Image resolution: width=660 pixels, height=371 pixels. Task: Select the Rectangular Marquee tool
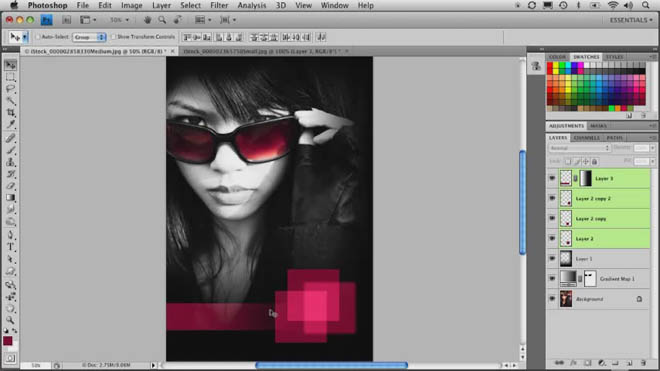pyautogui.click(x=11, y=77)
